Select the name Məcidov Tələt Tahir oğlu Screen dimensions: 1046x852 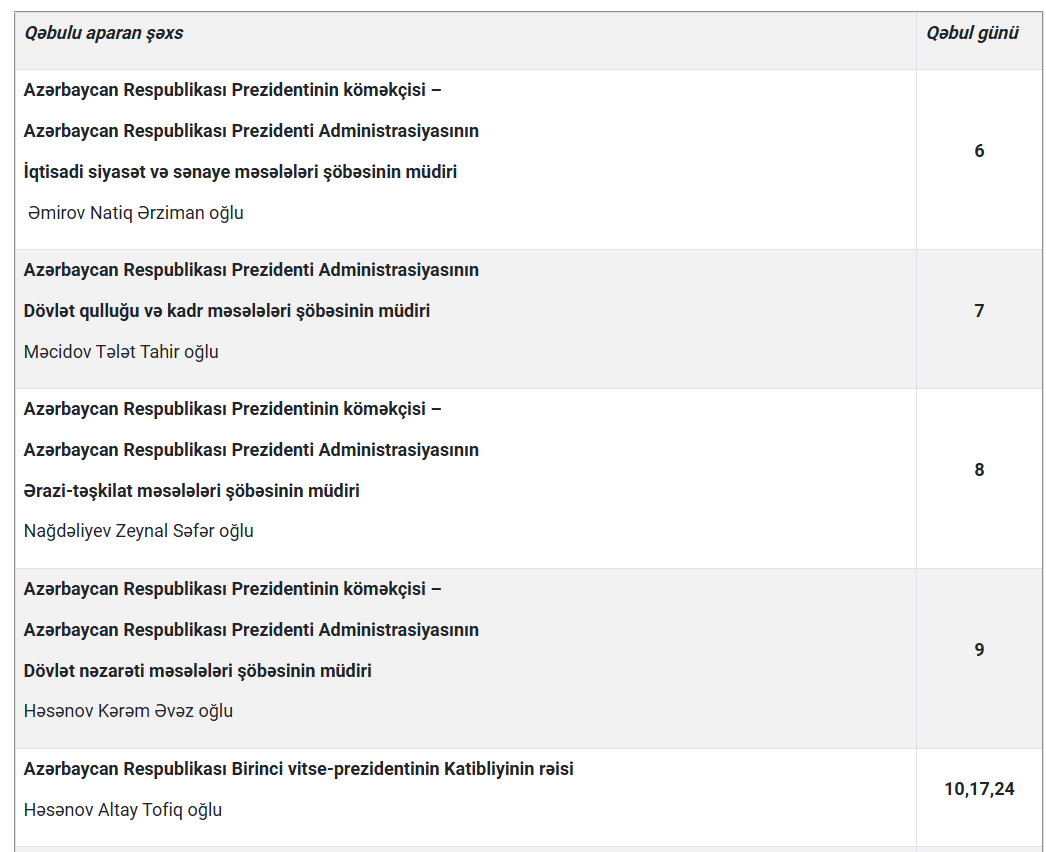pyautogui.click(x=121, y=352)
